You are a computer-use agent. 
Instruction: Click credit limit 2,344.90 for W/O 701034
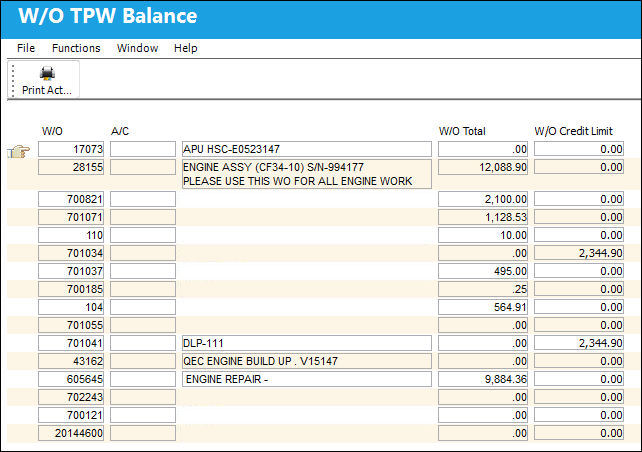579,253
